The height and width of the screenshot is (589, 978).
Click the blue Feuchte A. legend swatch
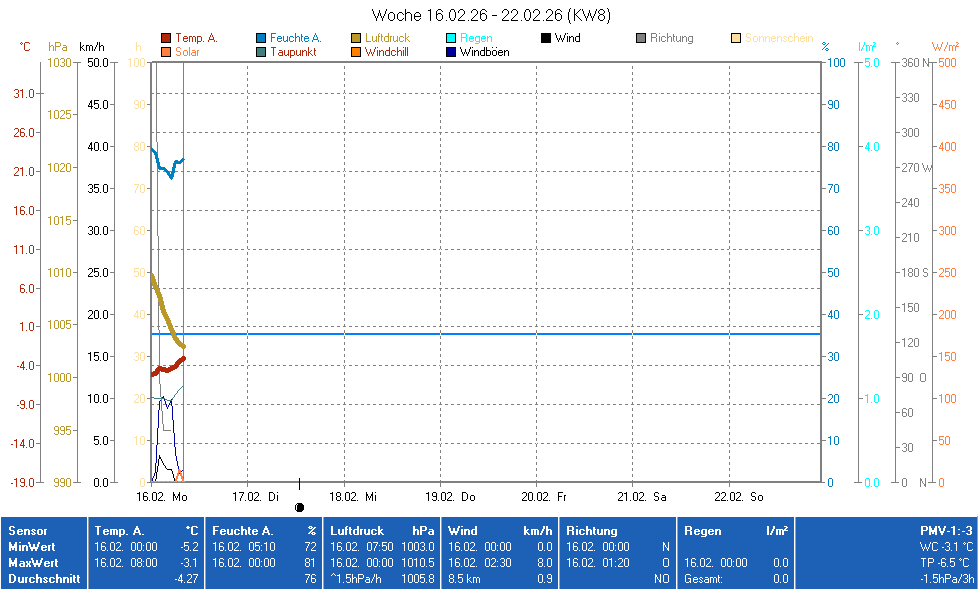[261, 38]
